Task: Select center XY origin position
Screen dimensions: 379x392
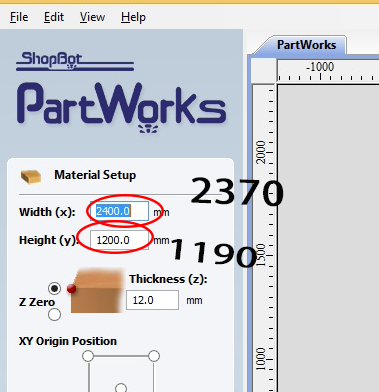Action: tap(121, 388)
